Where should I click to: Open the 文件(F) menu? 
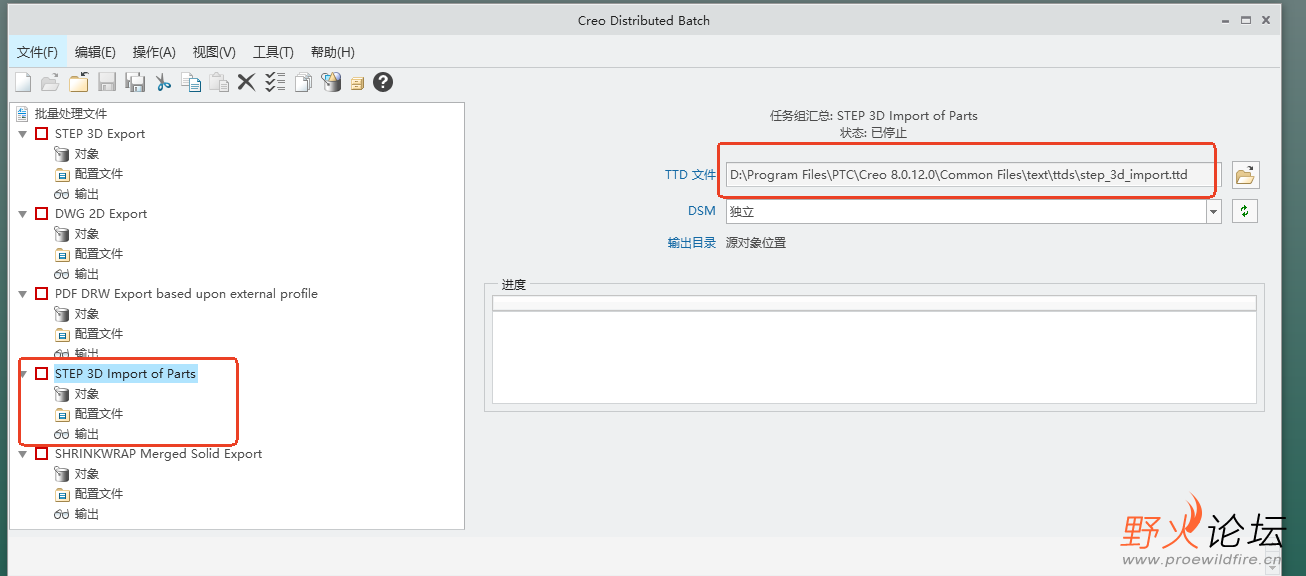(37, 52)
